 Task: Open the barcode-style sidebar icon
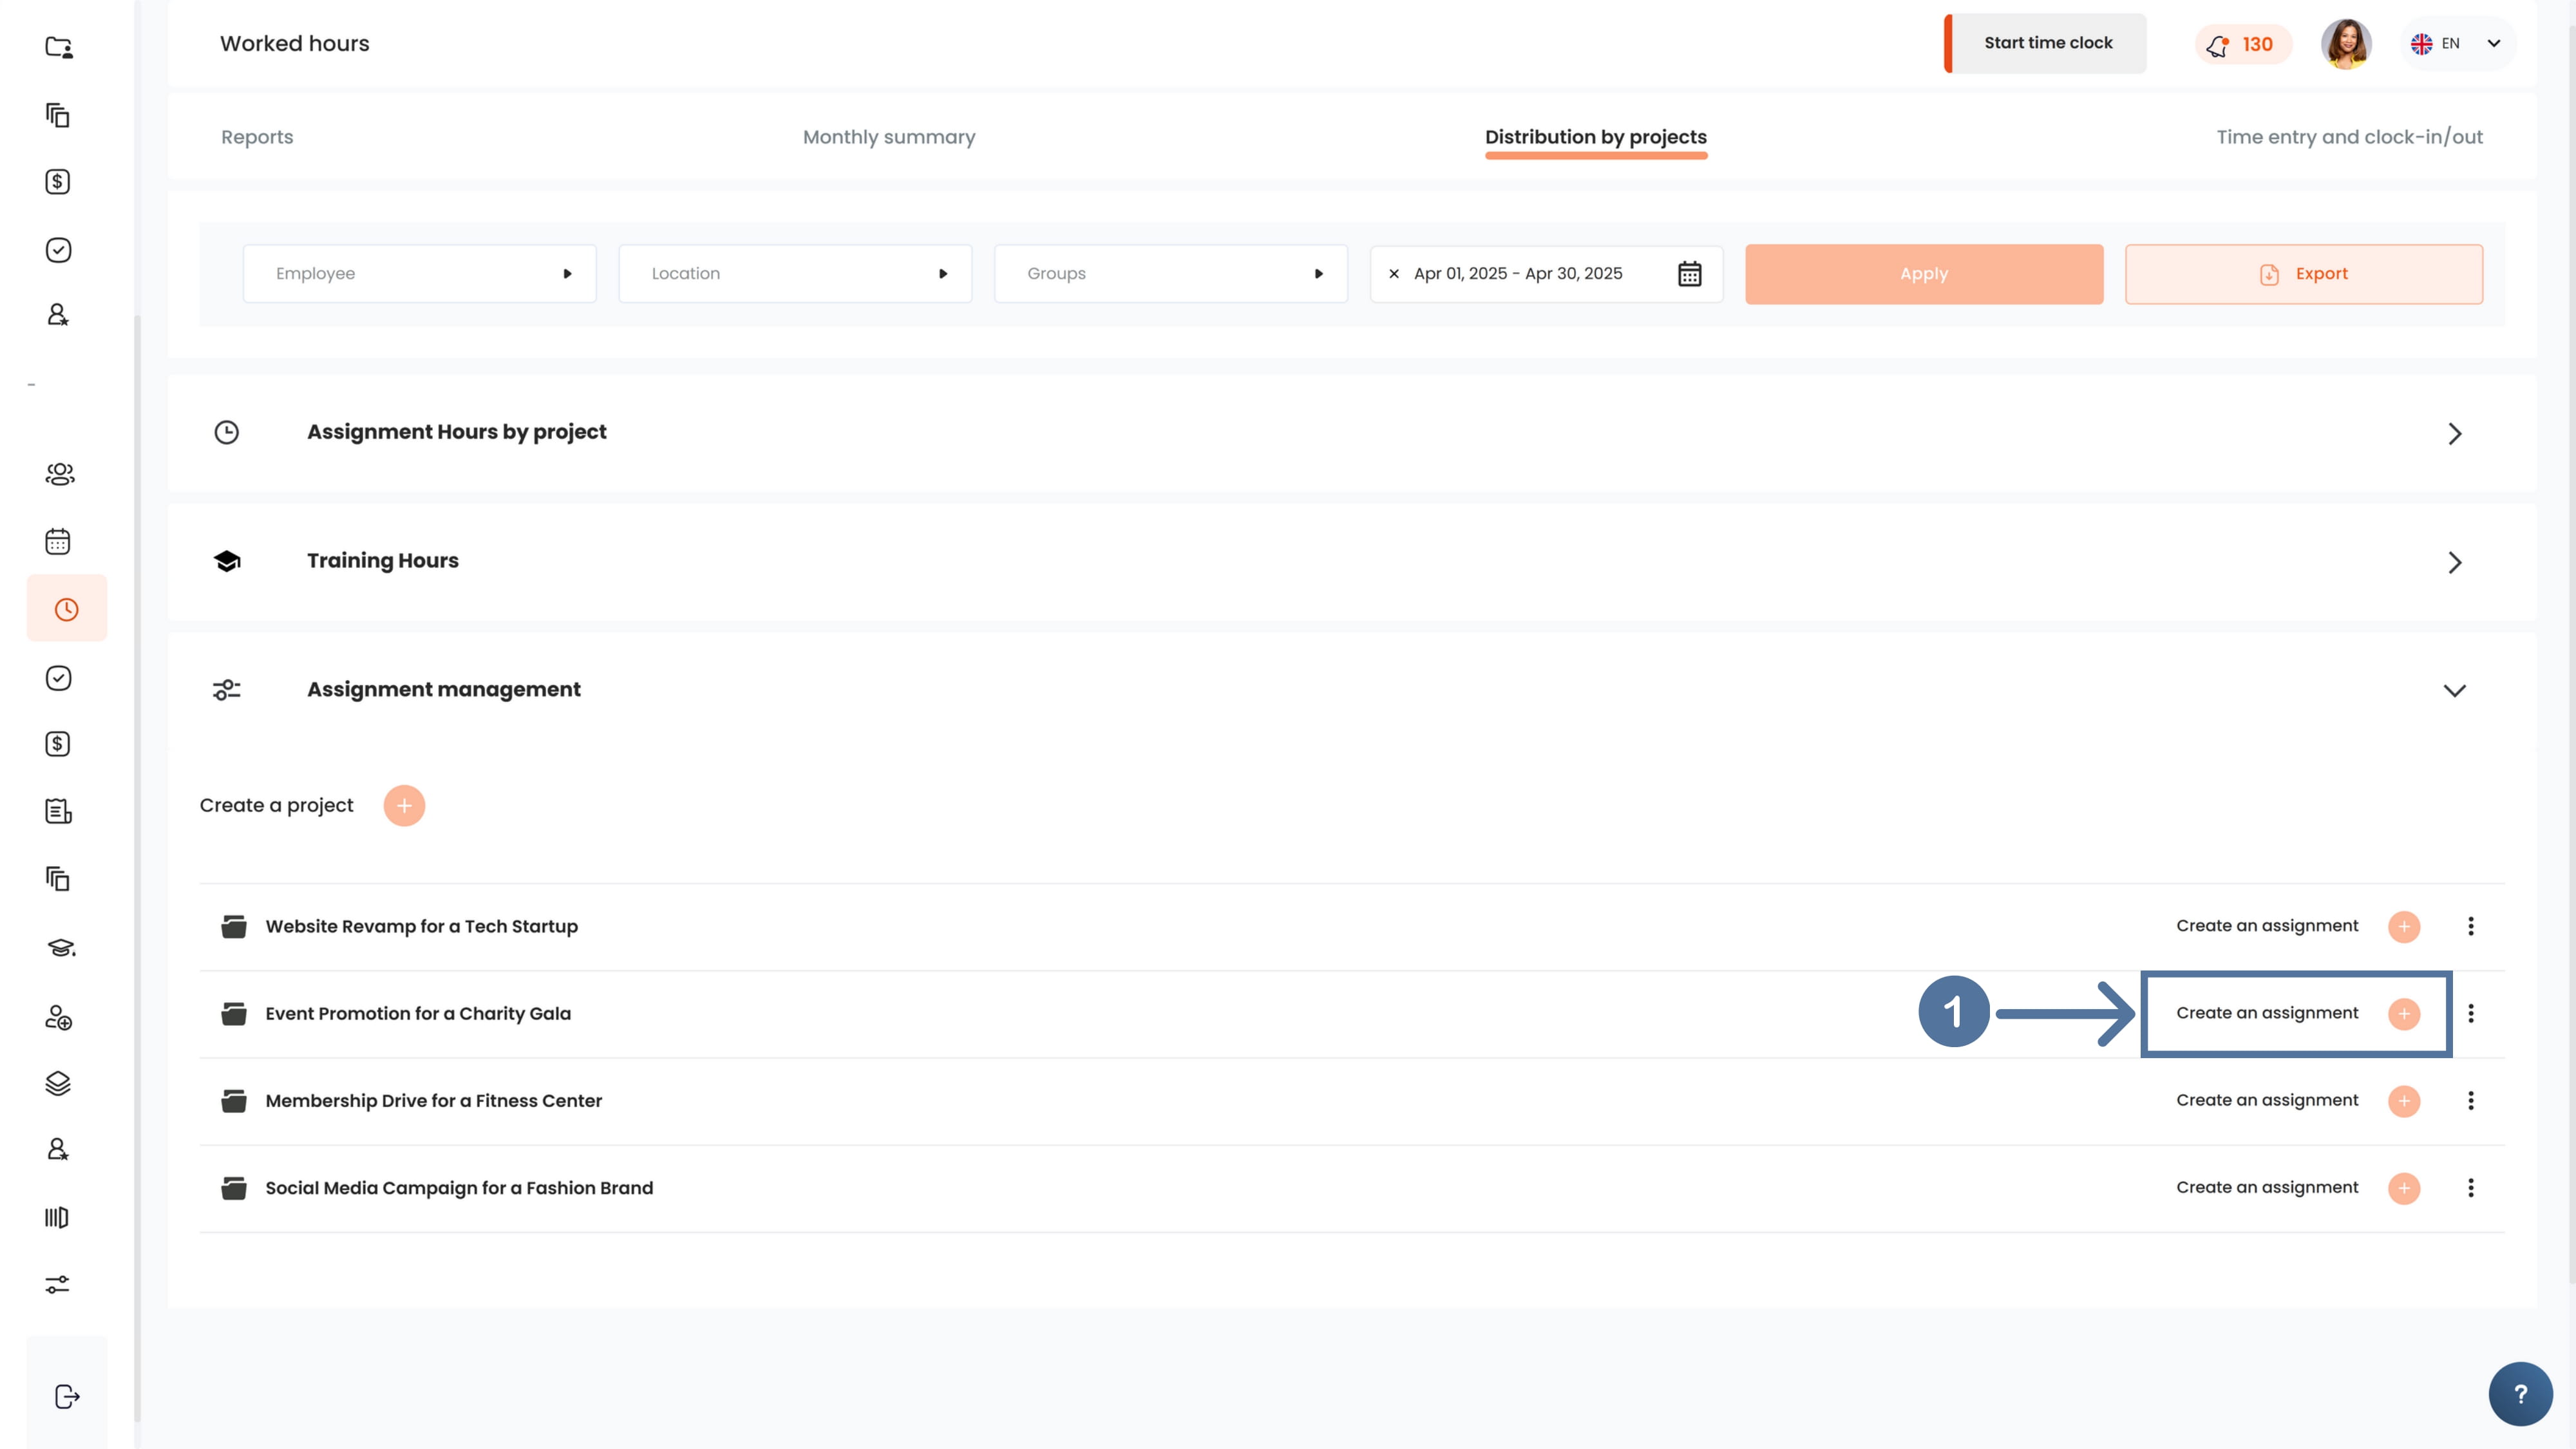click(57, 1217)
